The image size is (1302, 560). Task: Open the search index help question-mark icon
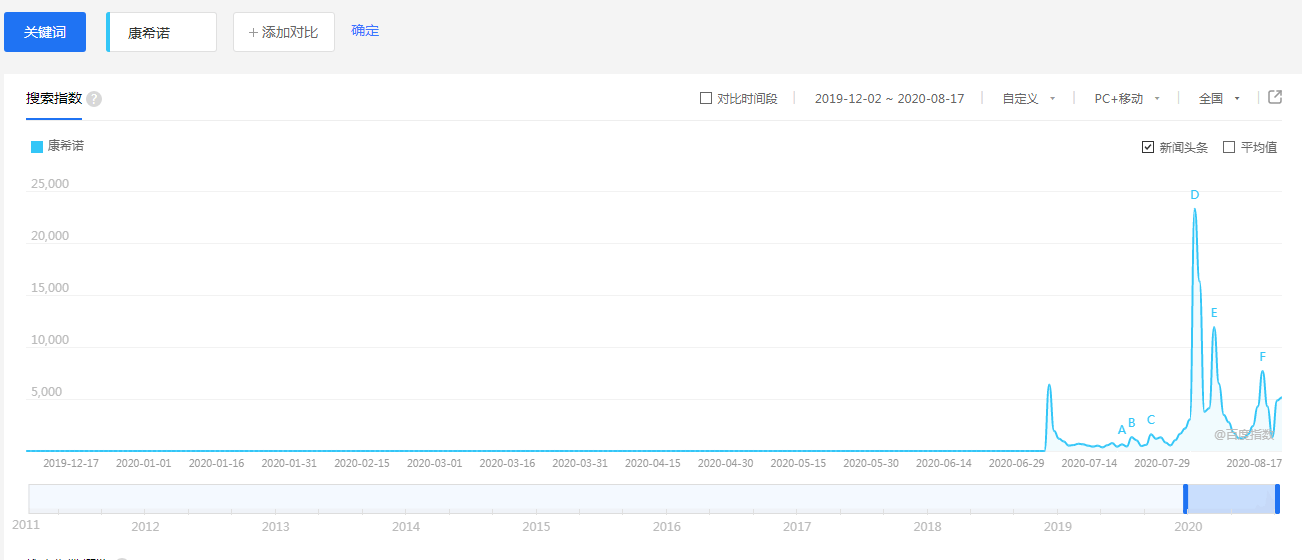click(x=94, y=99)
